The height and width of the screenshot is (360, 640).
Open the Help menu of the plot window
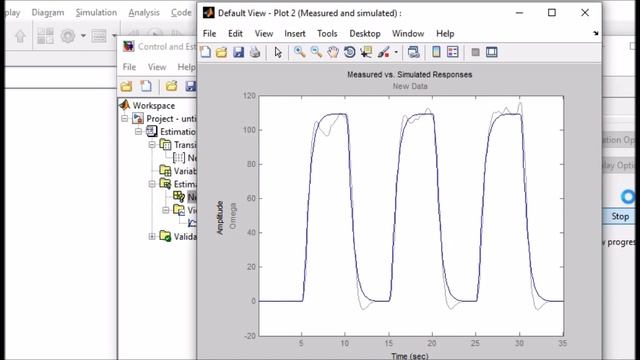point(445,33)
